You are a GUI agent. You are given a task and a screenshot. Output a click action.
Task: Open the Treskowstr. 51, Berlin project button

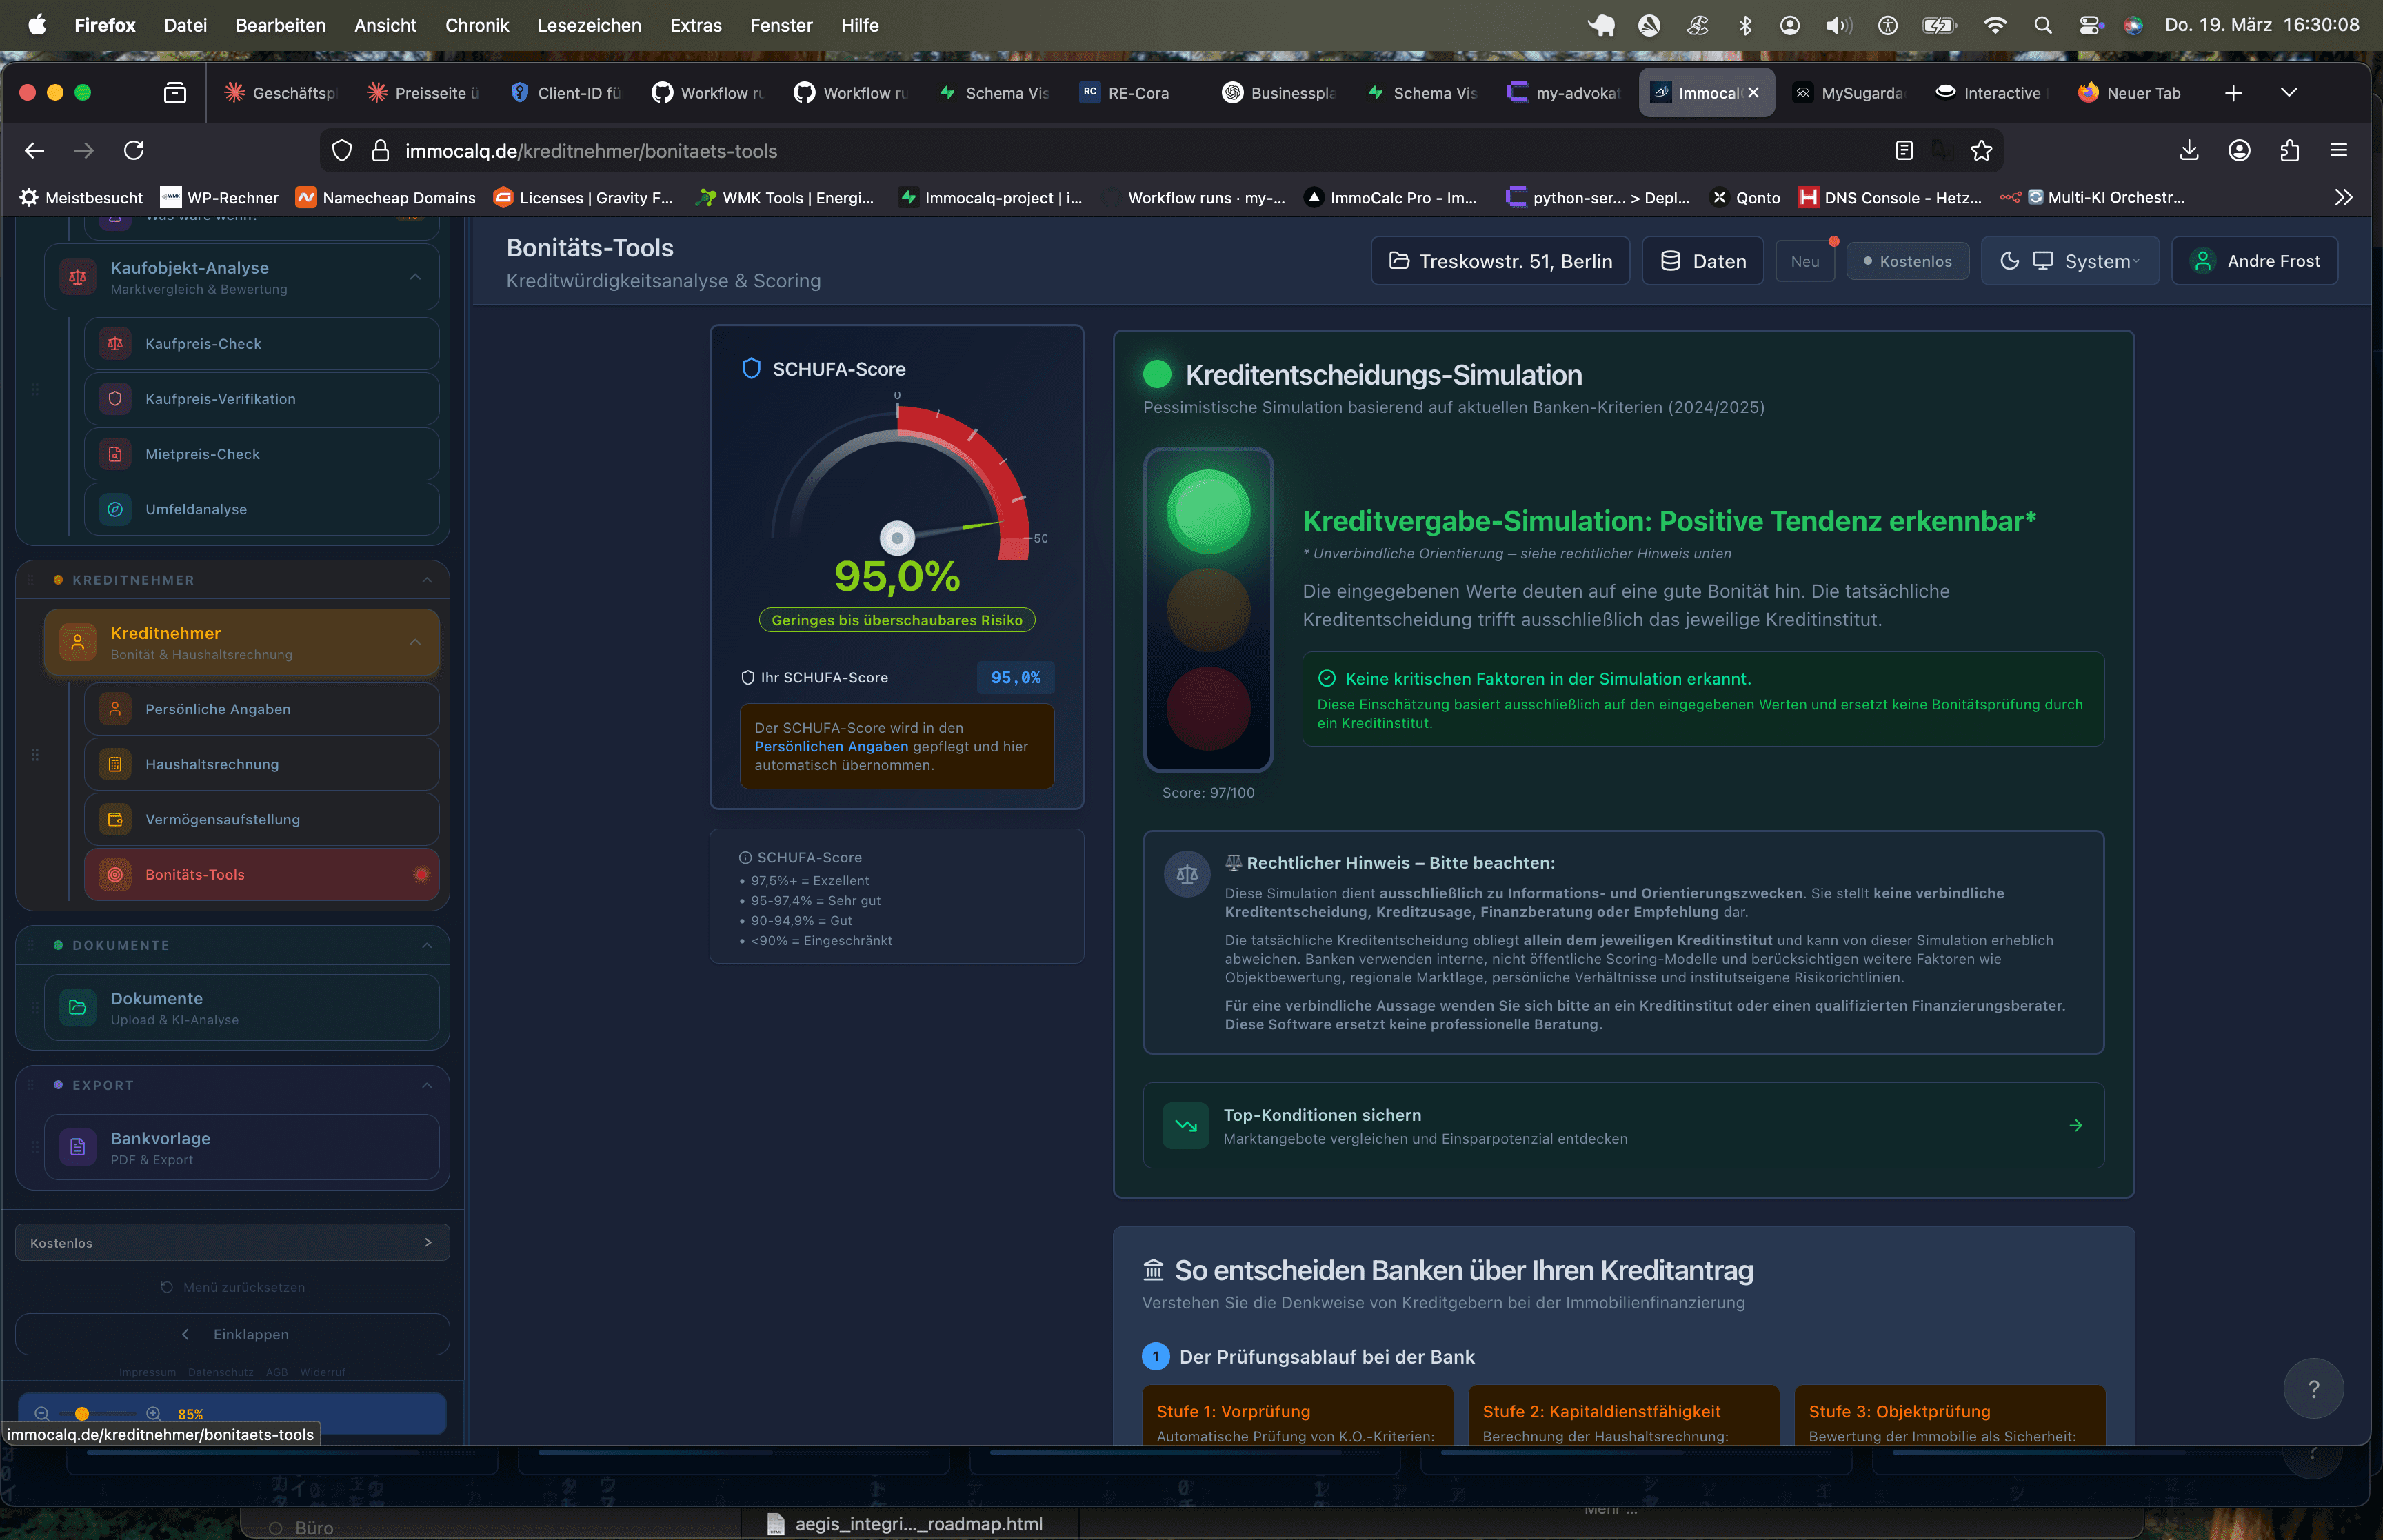[1500, 261]
